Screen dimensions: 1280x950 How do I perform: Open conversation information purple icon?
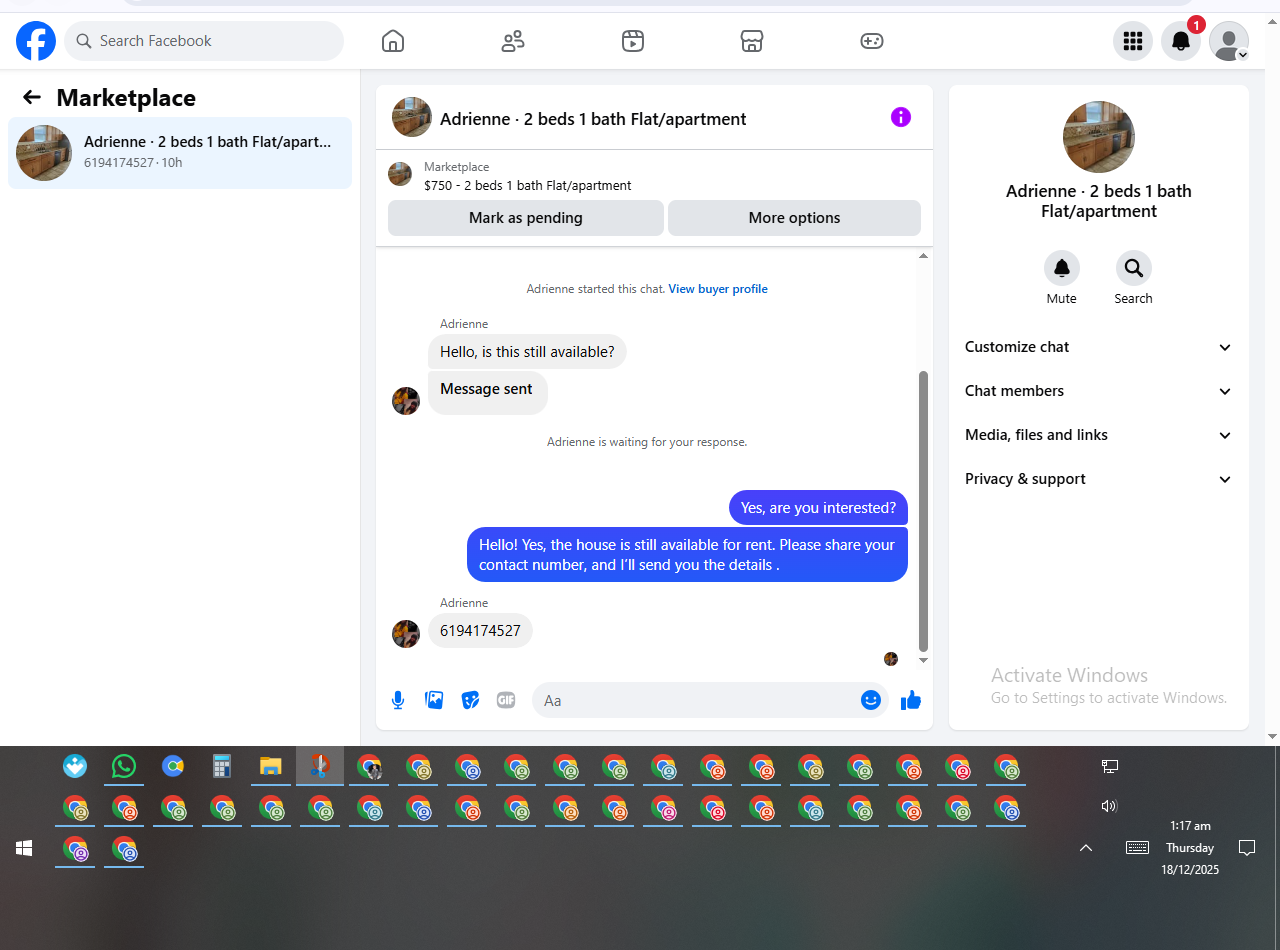901,117
